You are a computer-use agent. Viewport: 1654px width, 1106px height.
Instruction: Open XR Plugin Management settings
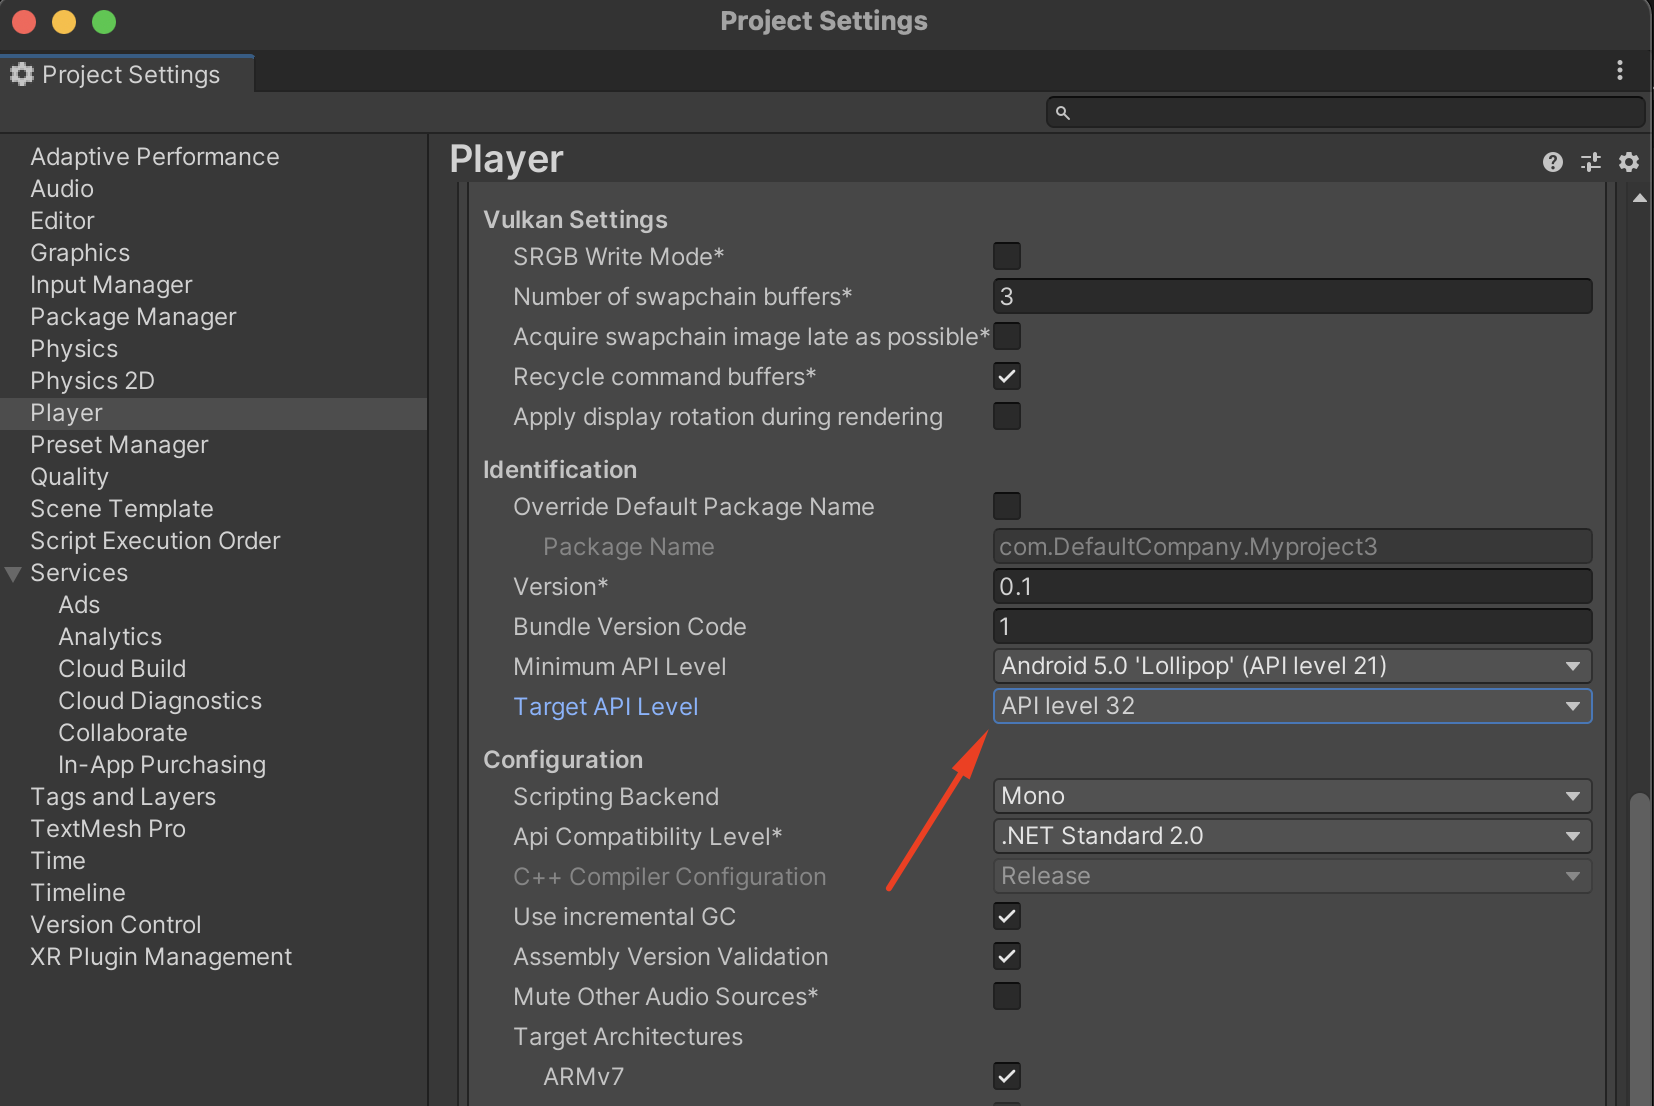click(161, 957)
